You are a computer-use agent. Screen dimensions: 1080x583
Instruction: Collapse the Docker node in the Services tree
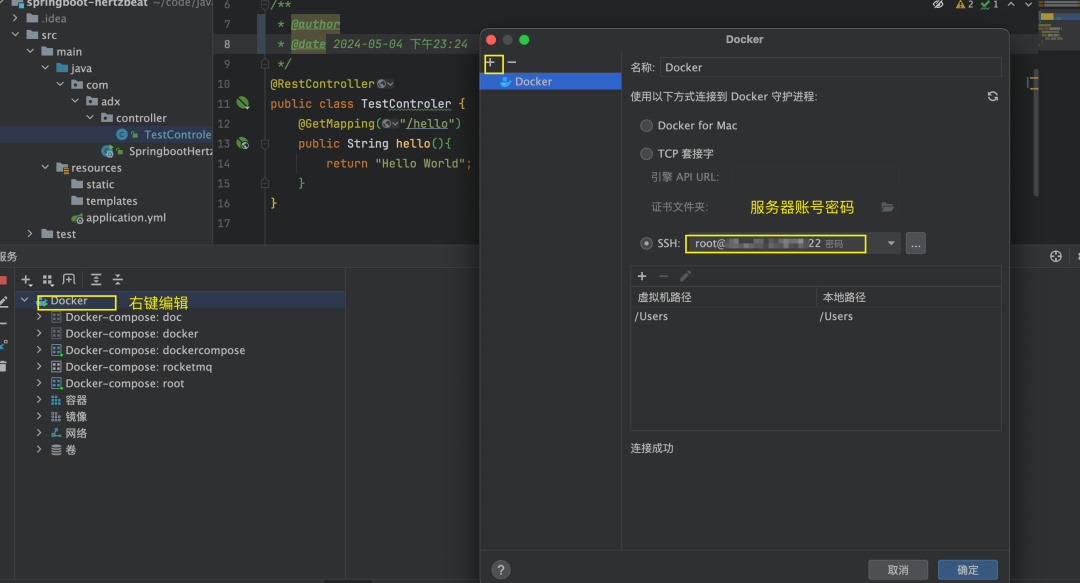(x=25, y=300)
